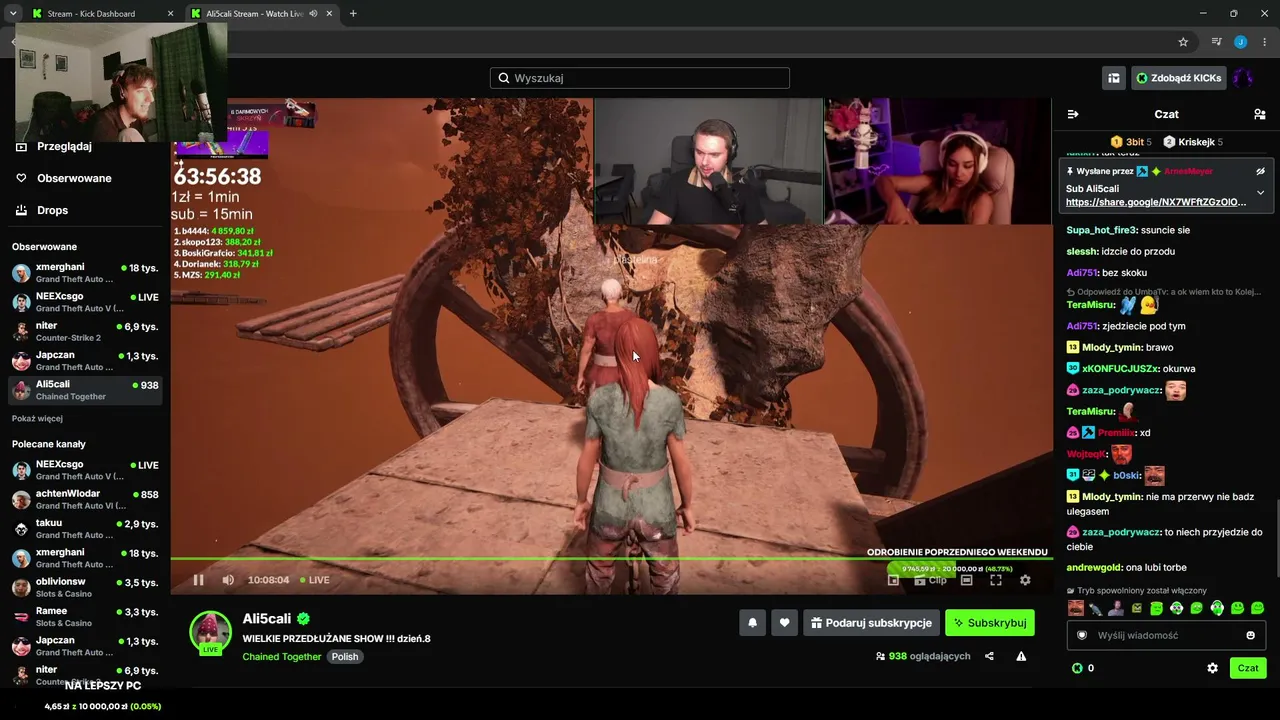The width and height of the screenshot is (1280, 720).
Task: Open video player settings gear
Action: [1025, 580]
